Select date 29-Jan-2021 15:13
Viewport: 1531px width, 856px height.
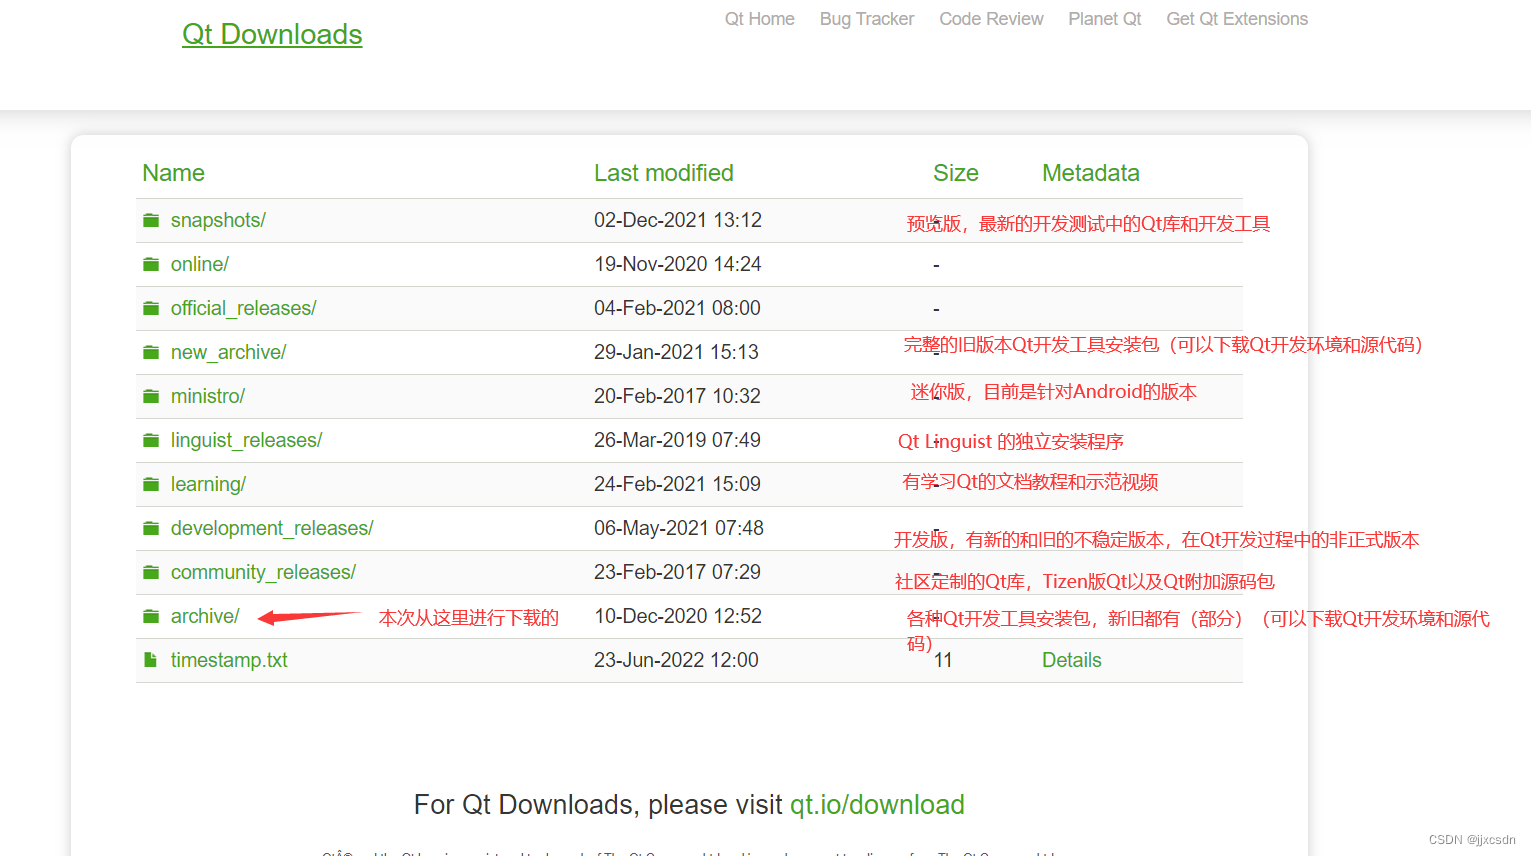point(676,352)
